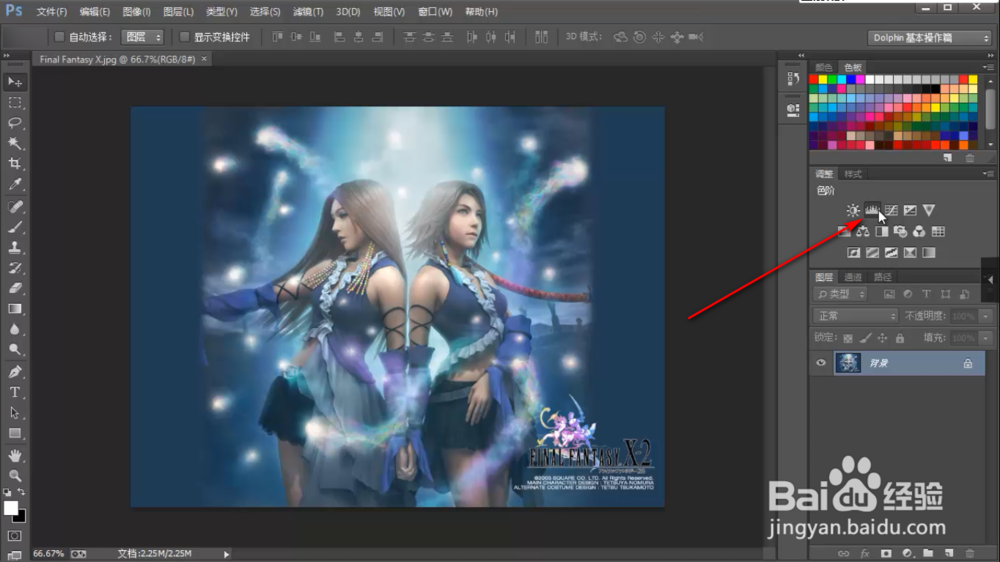Toggle lock position icon

pyautogui.click(x=883, y=338)
